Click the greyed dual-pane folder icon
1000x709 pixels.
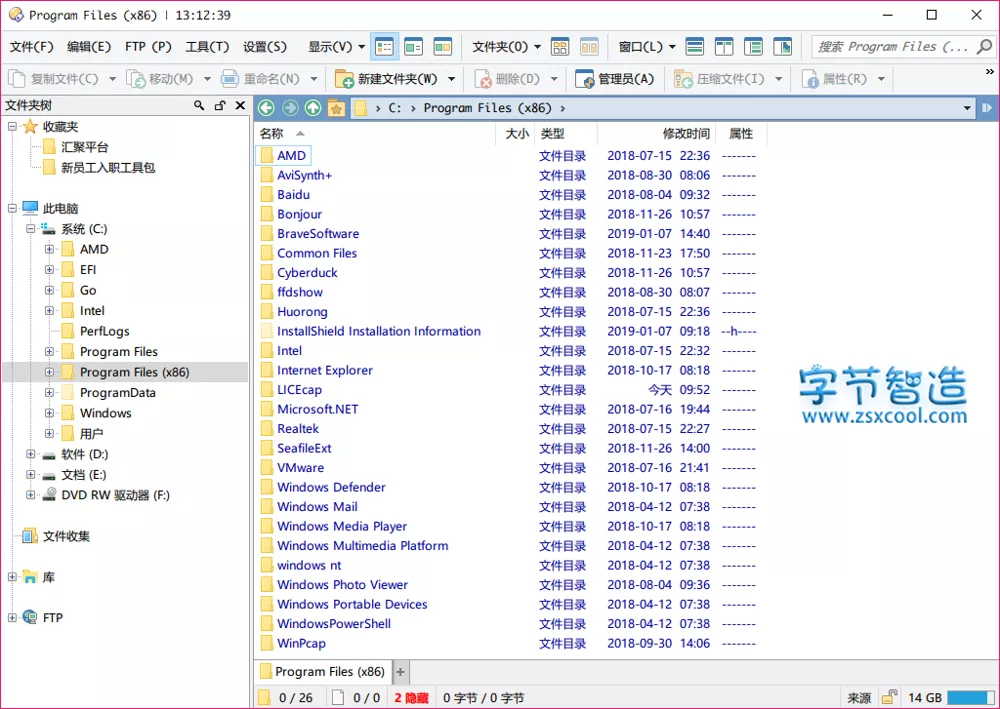point(589,47)
